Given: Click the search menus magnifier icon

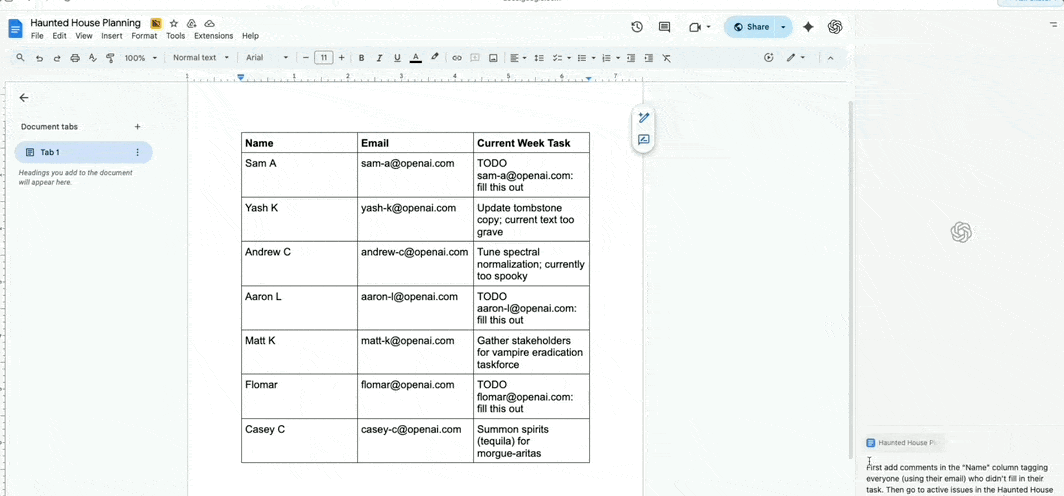Looking at the screenshot, I should [x=20, y=58].
